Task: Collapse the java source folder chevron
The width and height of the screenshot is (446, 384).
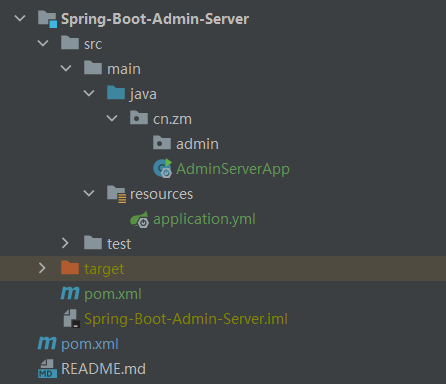Action: click(89, 93)
